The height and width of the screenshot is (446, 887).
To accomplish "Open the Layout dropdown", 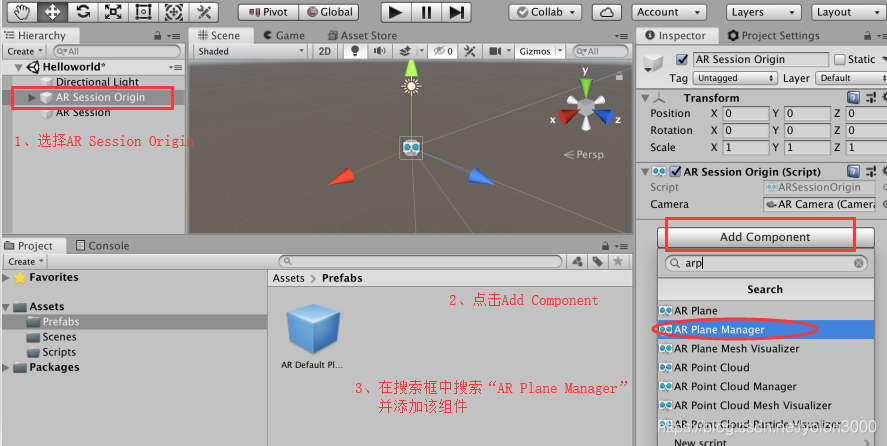I will coord(849,12).
